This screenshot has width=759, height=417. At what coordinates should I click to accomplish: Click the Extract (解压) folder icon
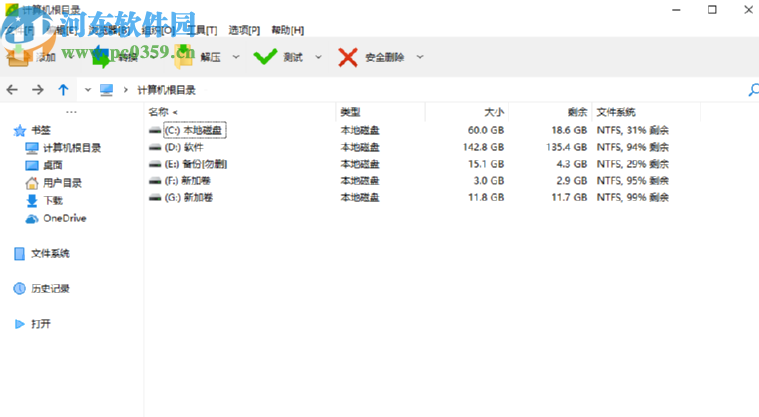(x=184, y=57)
